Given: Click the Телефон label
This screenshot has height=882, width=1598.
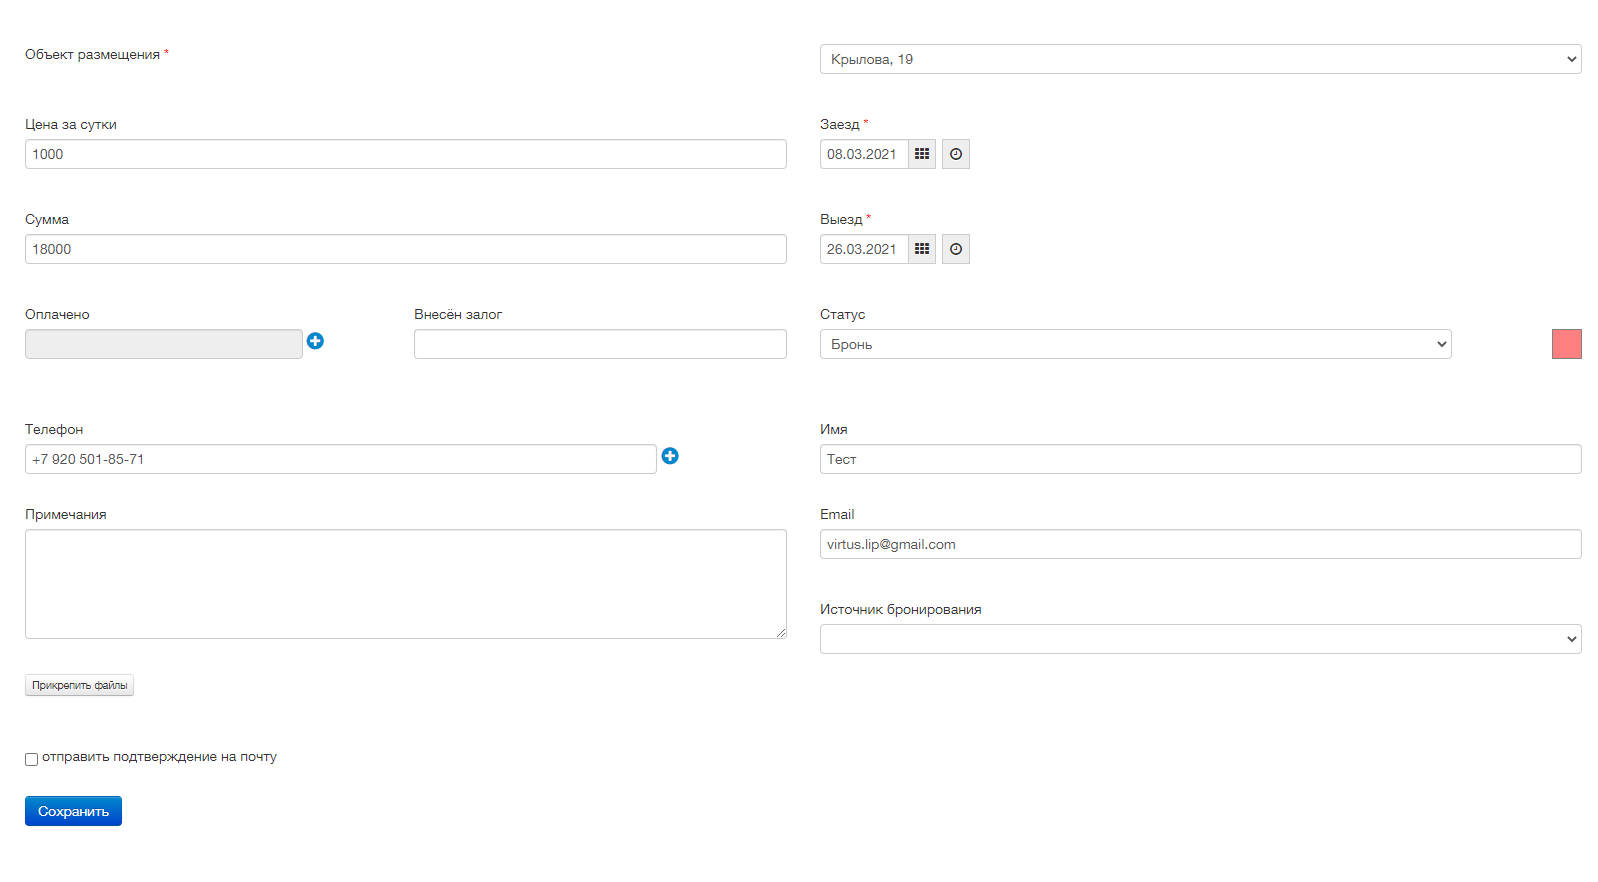Looking at the screenshot, I should [54, 430].
